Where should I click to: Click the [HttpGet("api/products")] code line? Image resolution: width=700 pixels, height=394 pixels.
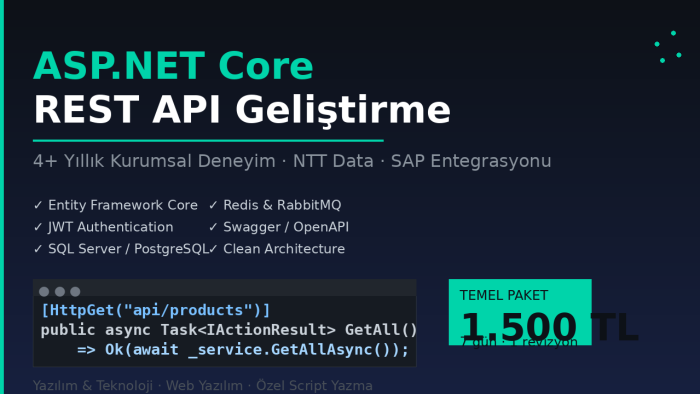click(155, 310)
